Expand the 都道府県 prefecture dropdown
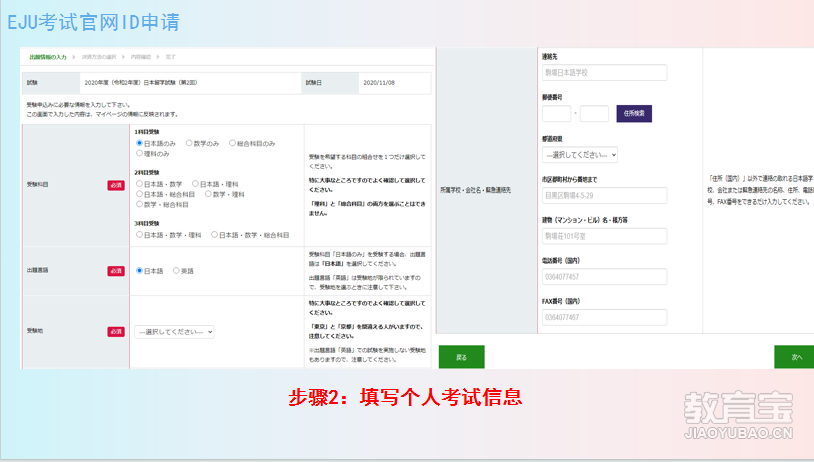 pyautogui.click(x=580, y=155)
